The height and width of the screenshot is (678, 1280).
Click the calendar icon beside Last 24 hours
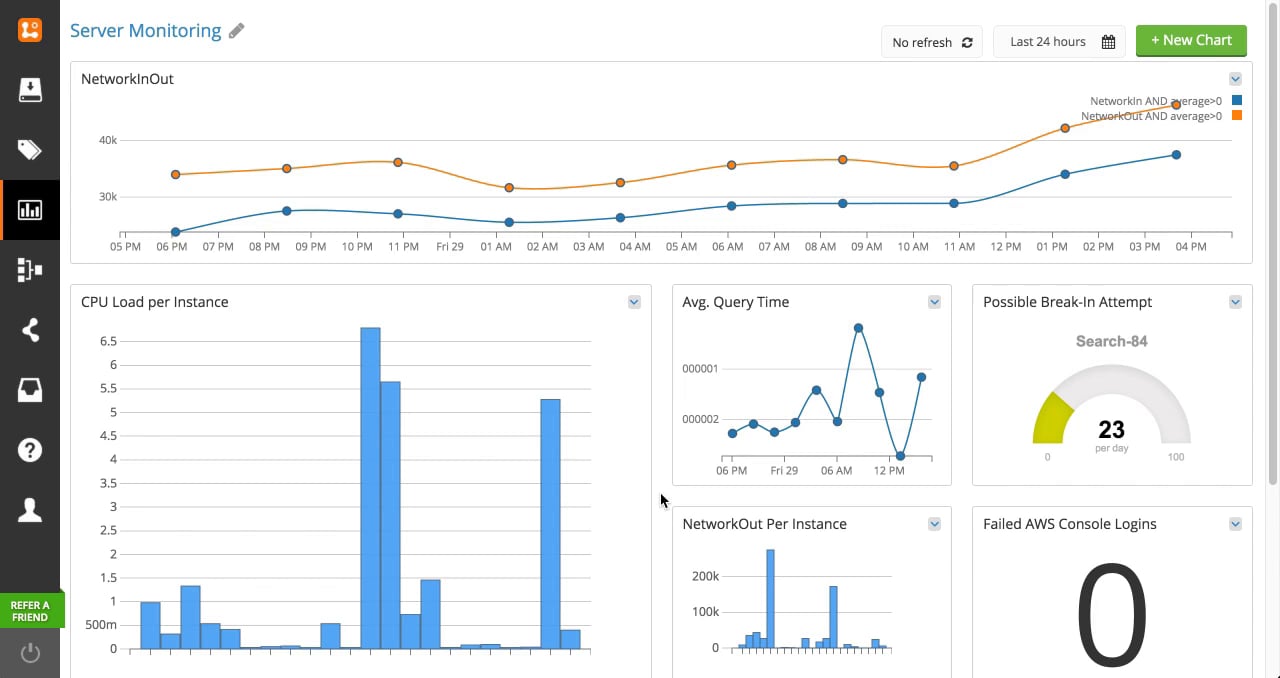[1108, 42]
